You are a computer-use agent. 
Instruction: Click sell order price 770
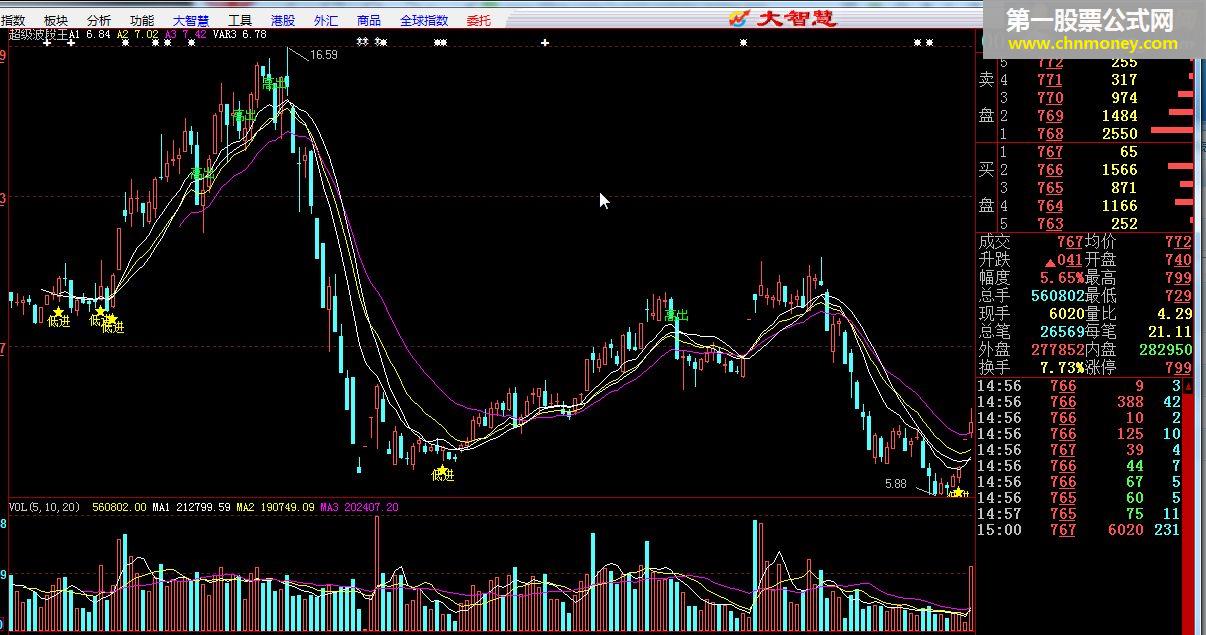pos(1050,98)
